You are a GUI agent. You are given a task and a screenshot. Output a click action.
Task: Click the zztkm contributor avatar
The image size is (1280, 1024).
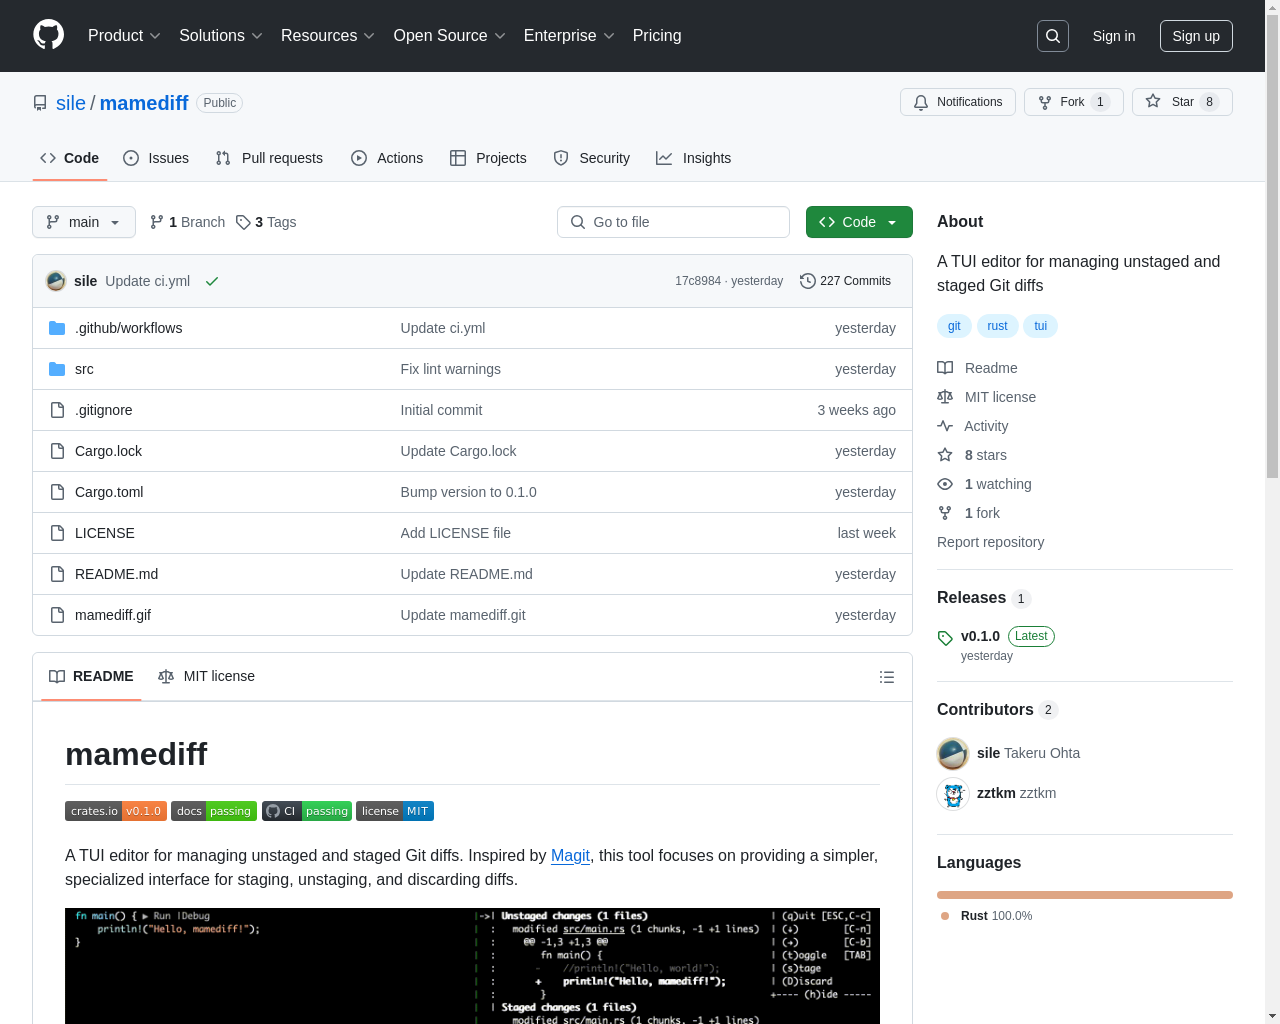click(x=953, y=793)
